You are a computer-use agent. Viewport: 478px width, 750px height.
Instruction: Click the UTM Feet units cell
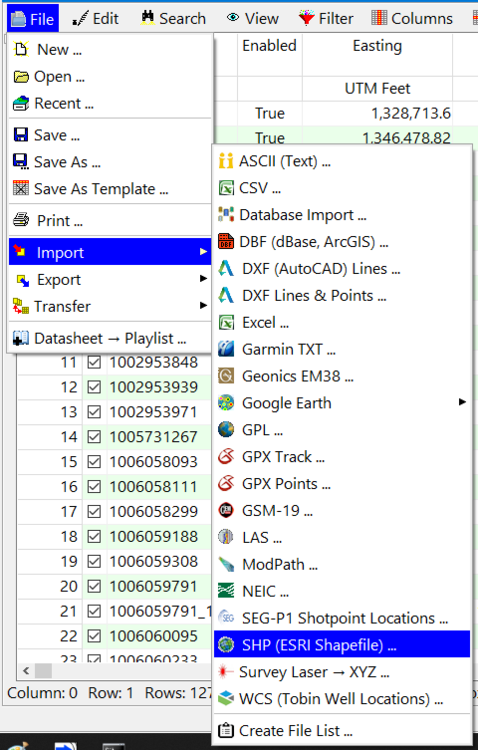(x=377, y=88)
